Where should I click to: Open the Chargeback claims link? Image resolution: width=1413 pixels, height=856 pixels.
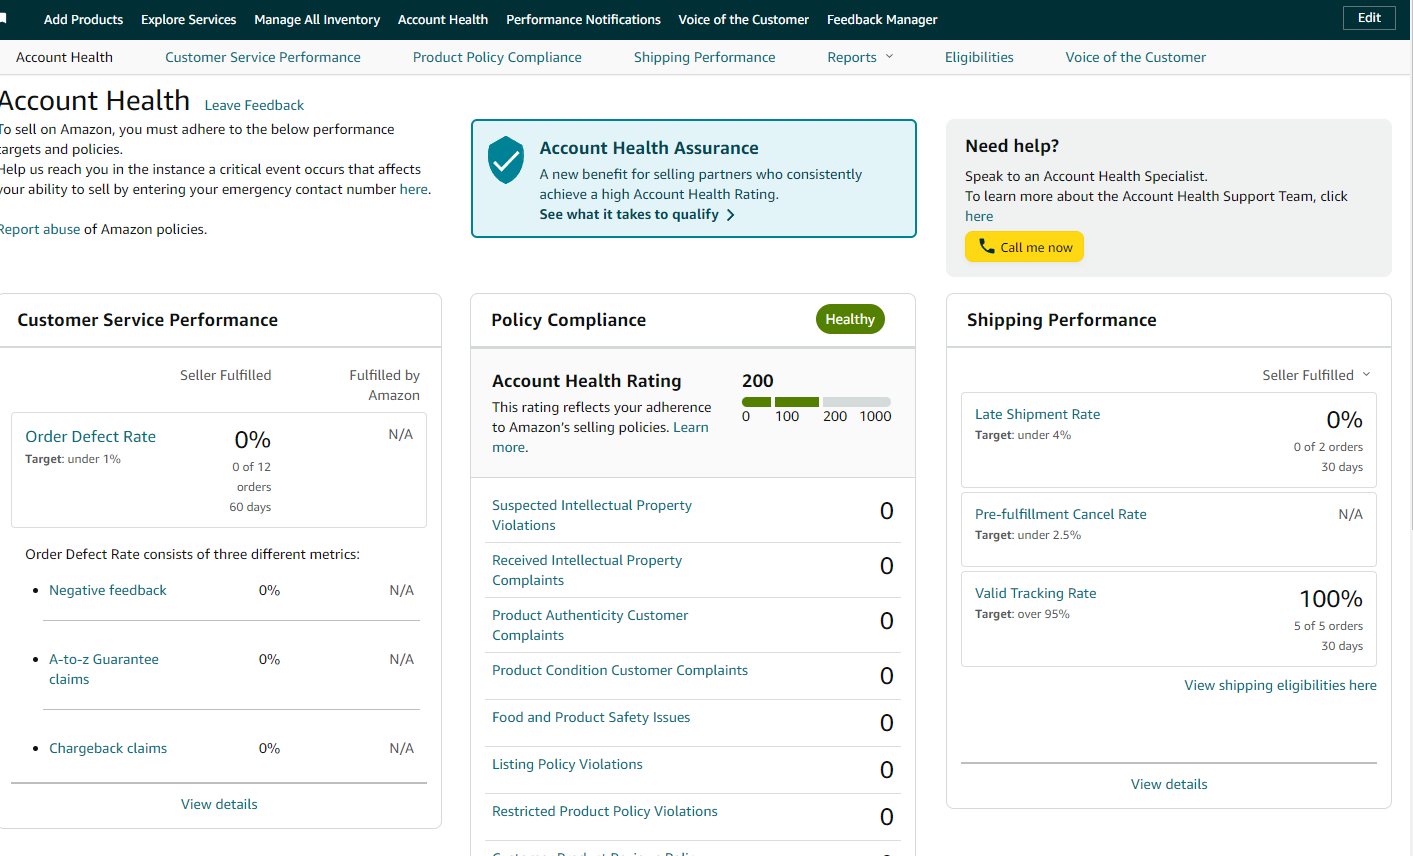tap(108, 748)
